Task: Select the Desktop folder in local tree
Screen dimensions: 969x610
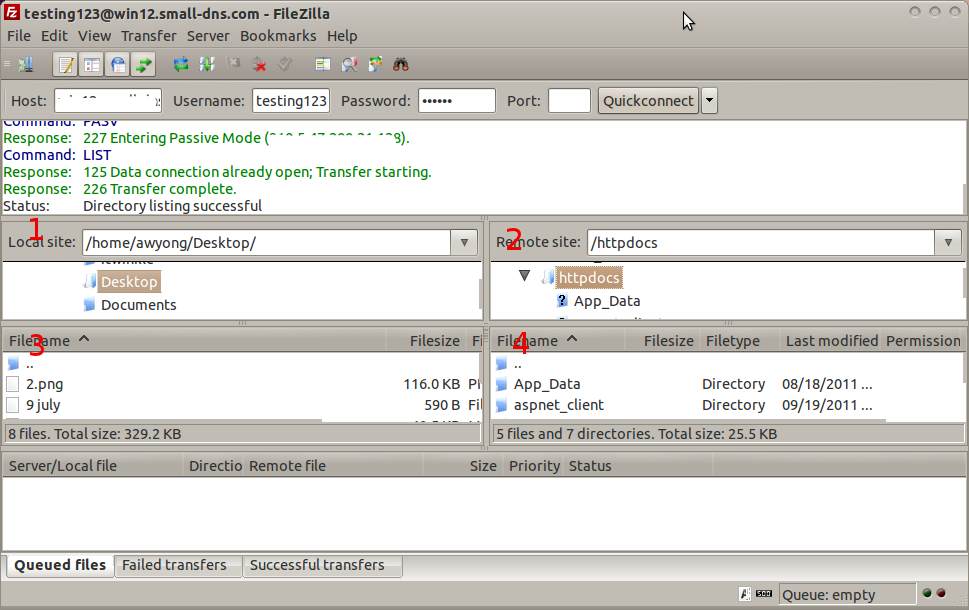Action: tap(129, 282)
